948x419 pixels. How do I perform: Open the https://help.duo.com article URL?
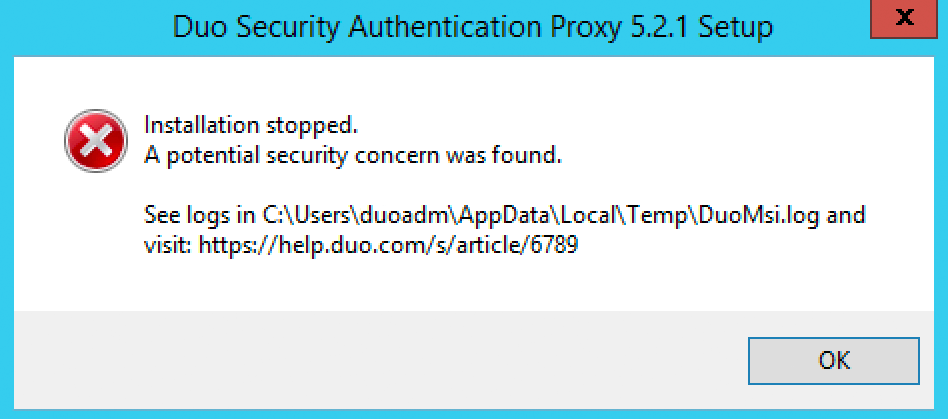pyautogui.click(x=388, y=244)
